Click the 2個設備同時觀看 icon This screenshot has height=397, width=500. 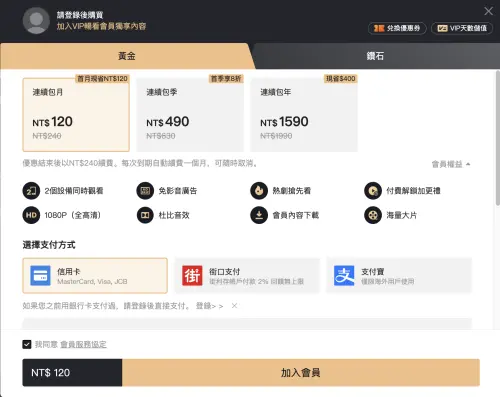point(31,191)
